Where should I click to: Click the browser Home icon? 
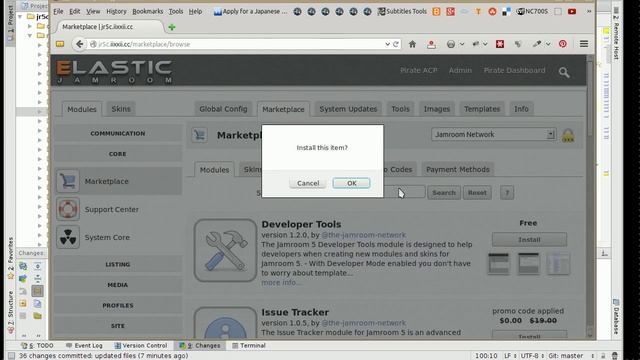click(x=412, y=44)
